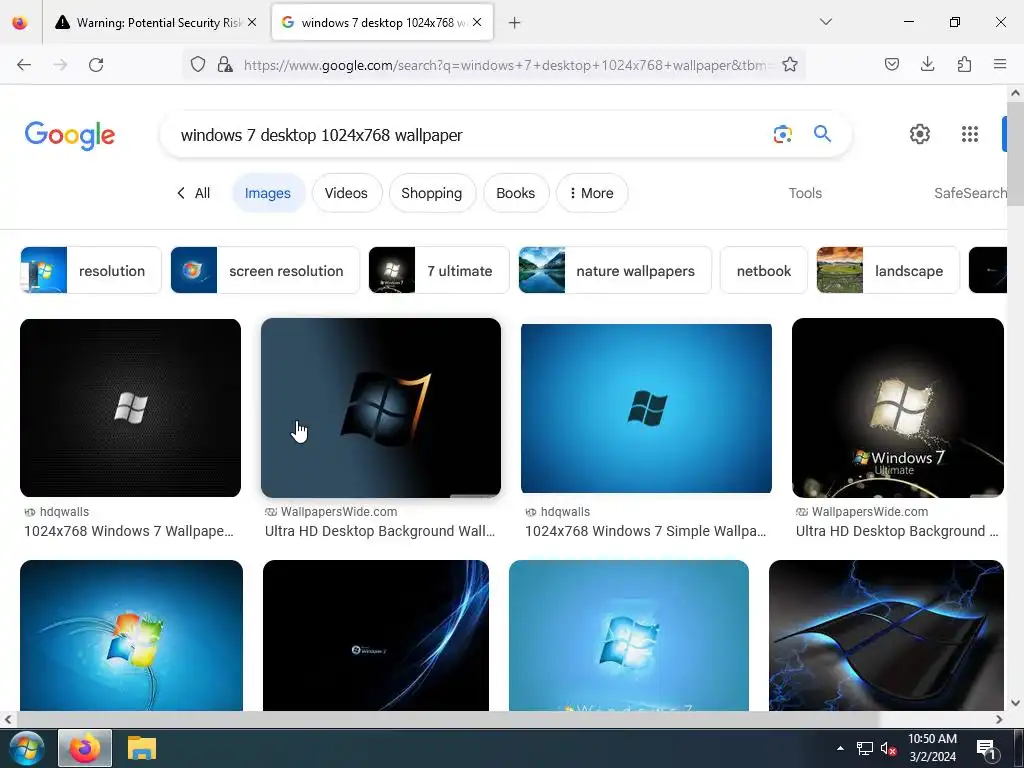The width and height of the screenshot is (1024, 768).
Task: Open the dark grey Windows logo wallpaper thumbnail
Action: click(131, 408)
